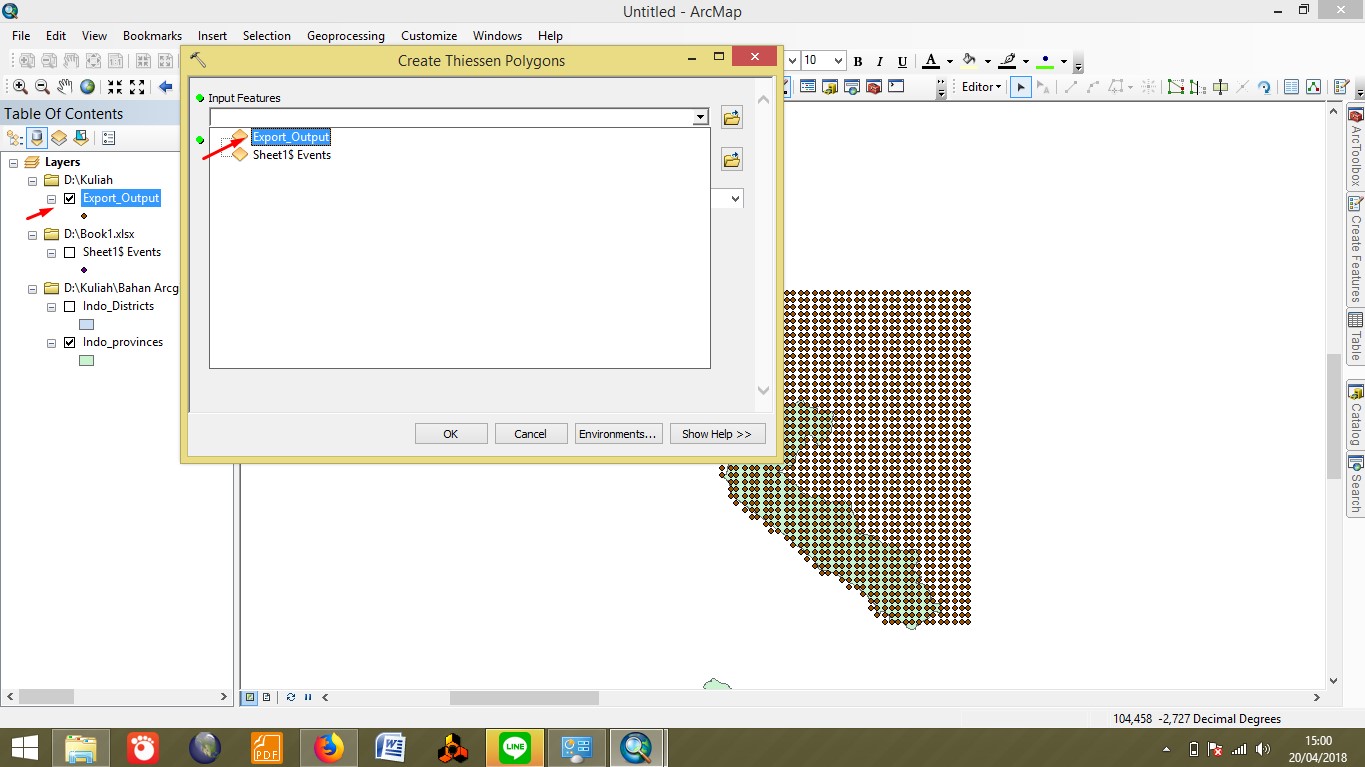Collapse the D:\Kuliah folder group
Image resolution: width=1365 pixels, height=767 pixels.
32,180
